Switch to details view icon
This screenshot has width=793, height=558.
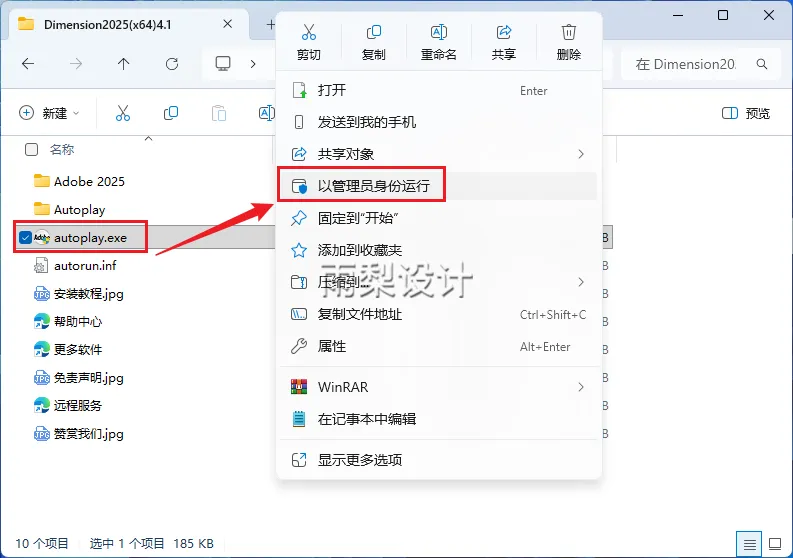749,544
